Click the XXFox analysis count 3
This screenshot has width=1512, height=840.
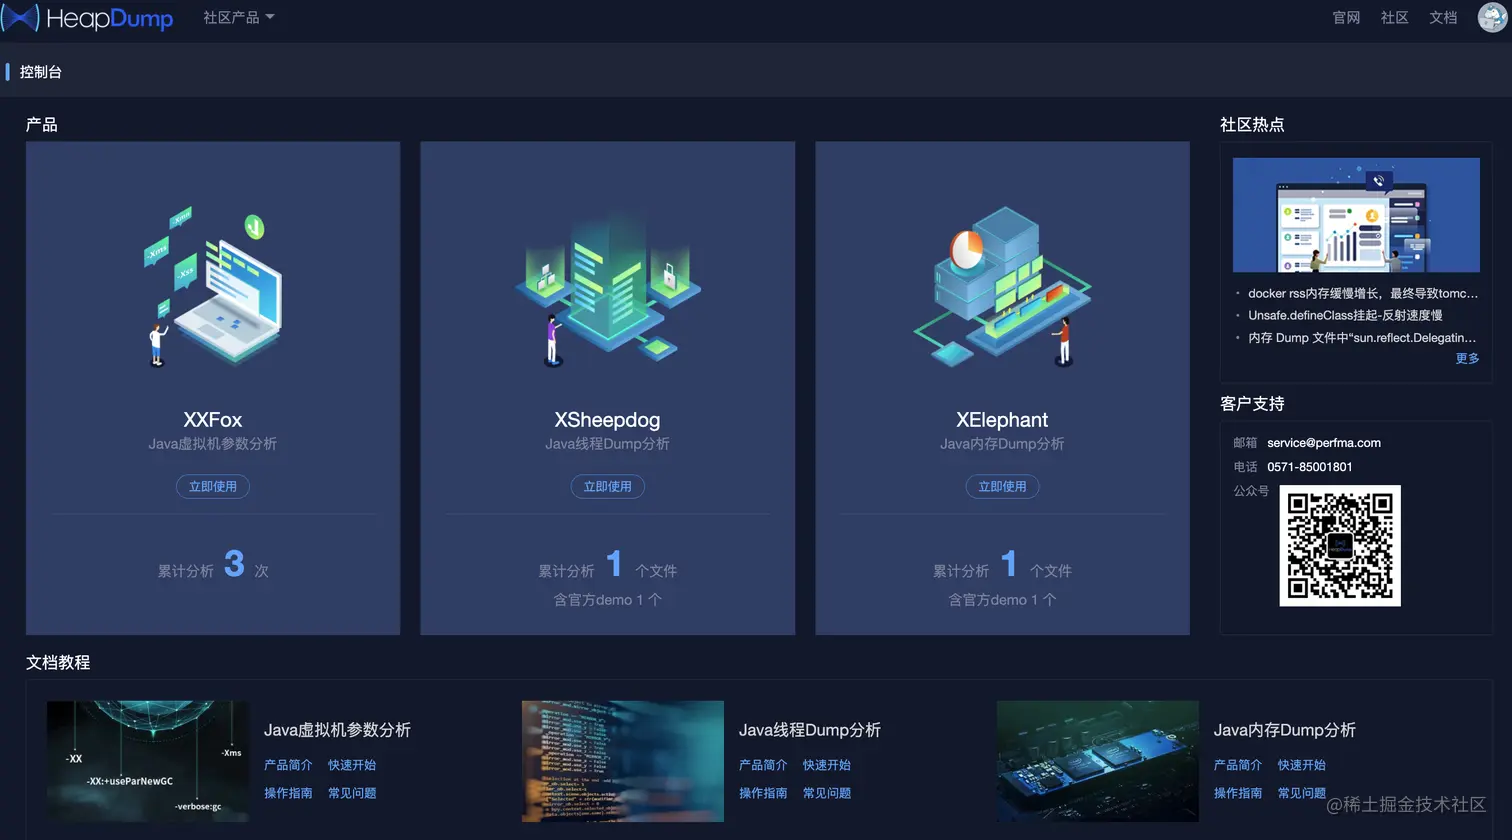pos(235,564)
